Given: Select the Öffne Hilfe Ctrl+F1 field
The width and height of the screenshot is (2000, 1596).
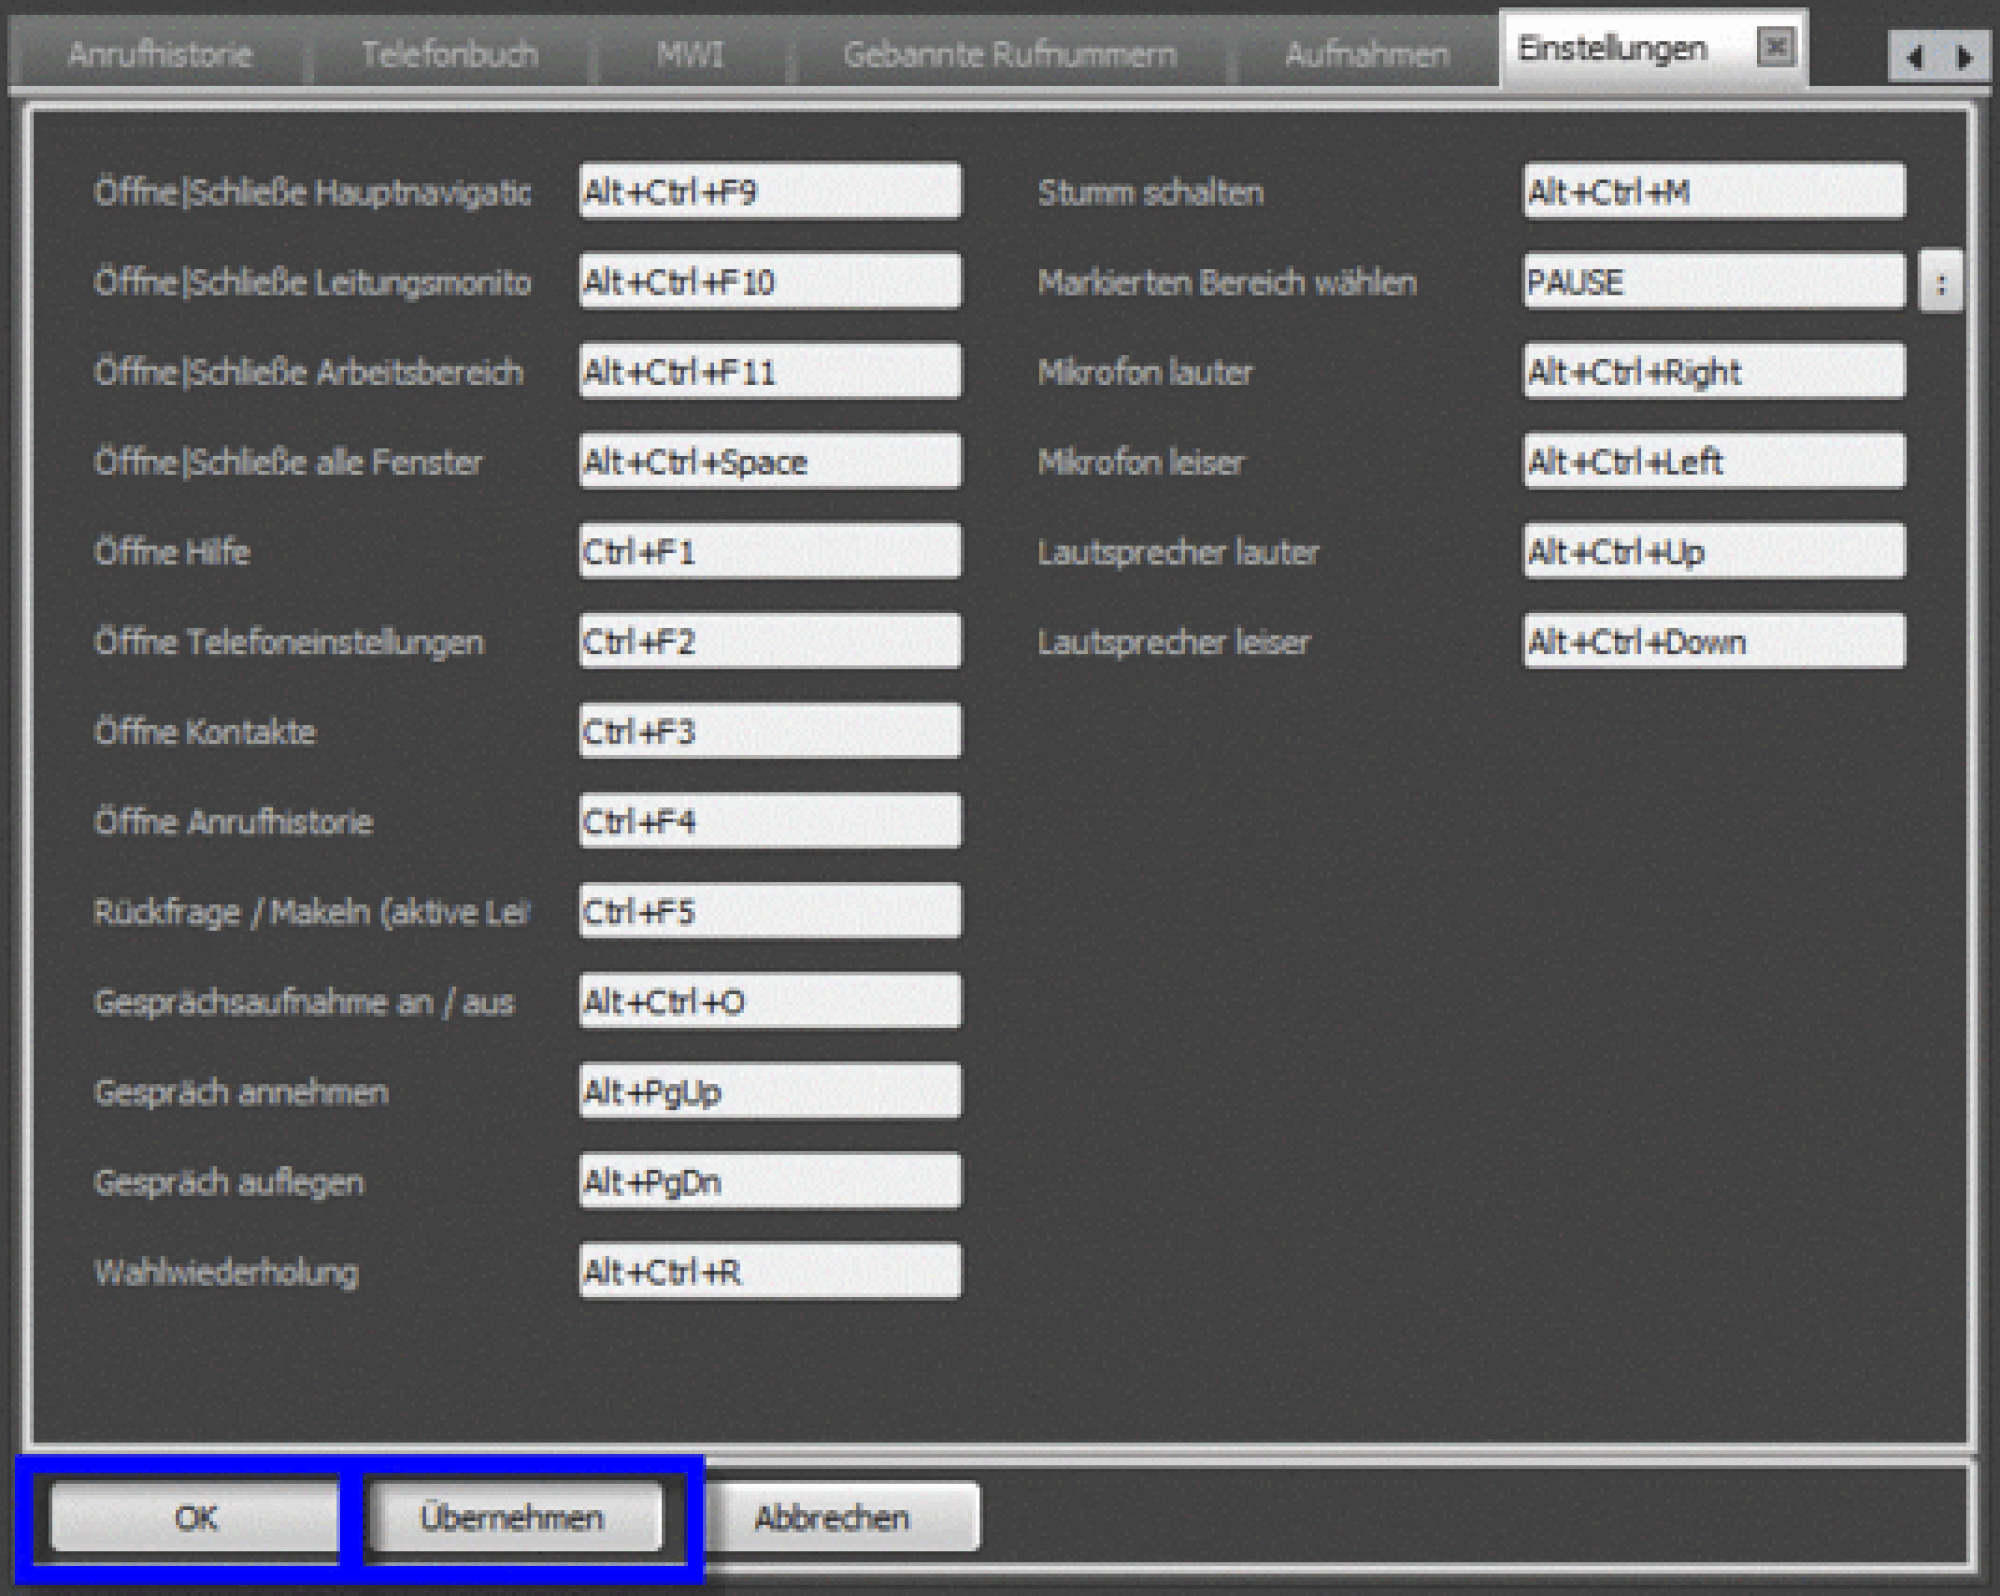Looking at the screenshot, I should [770, 552].
